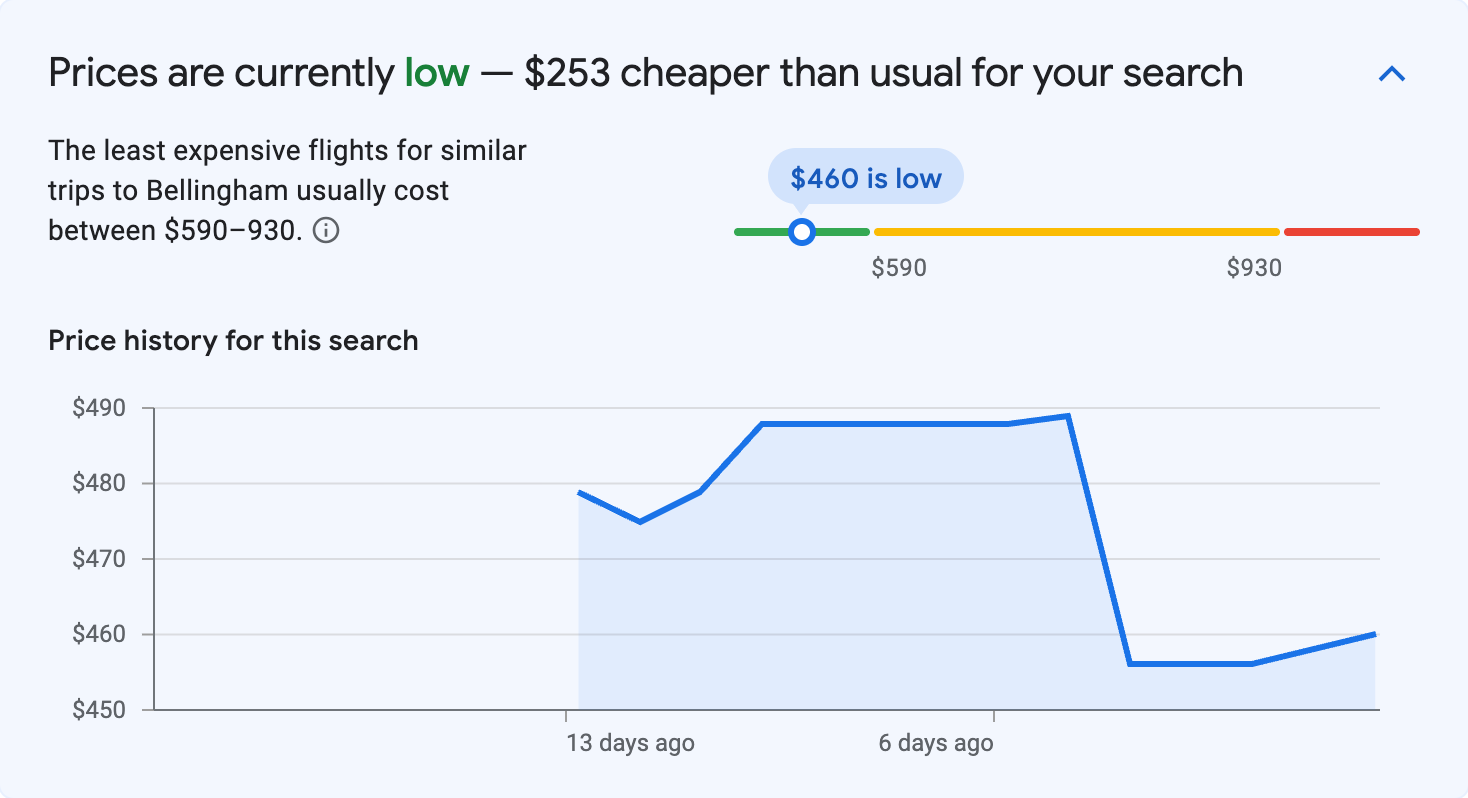Click the circular price marker on the price bar
Screen dimensions: 1468x798
coord(801,231)
